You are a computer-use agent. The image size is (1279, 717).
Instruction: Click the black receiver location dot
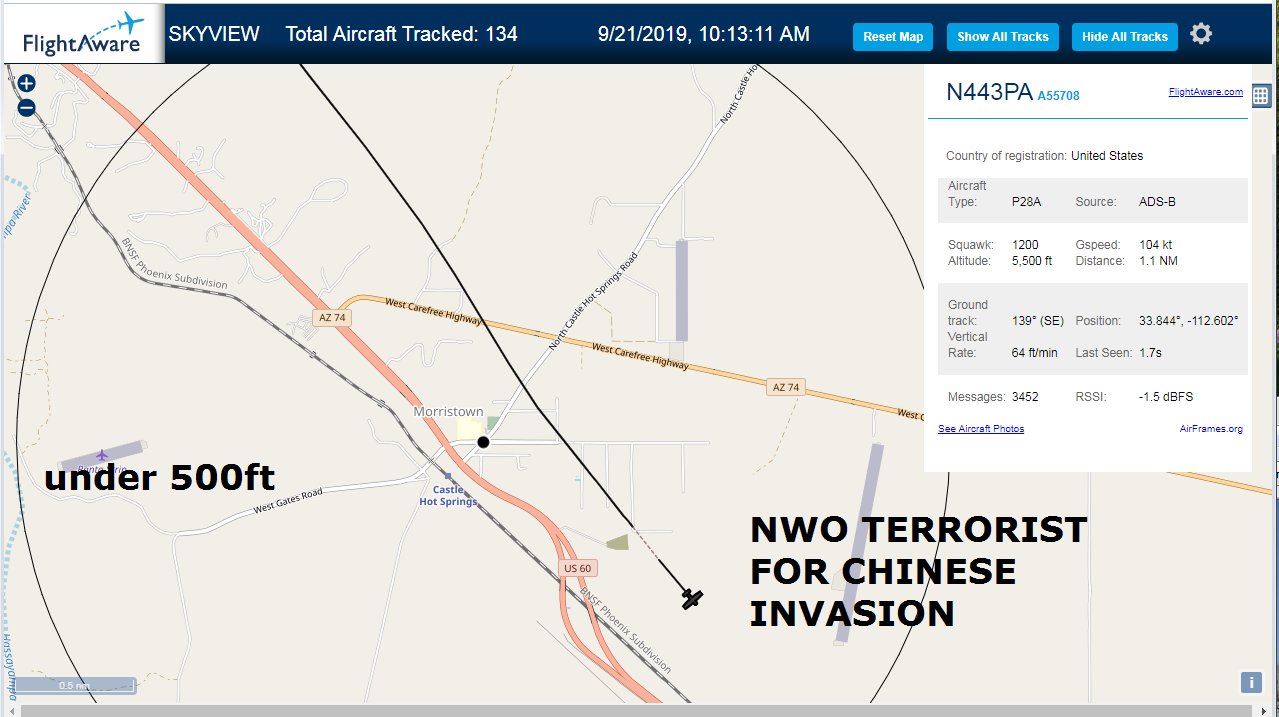483,442
